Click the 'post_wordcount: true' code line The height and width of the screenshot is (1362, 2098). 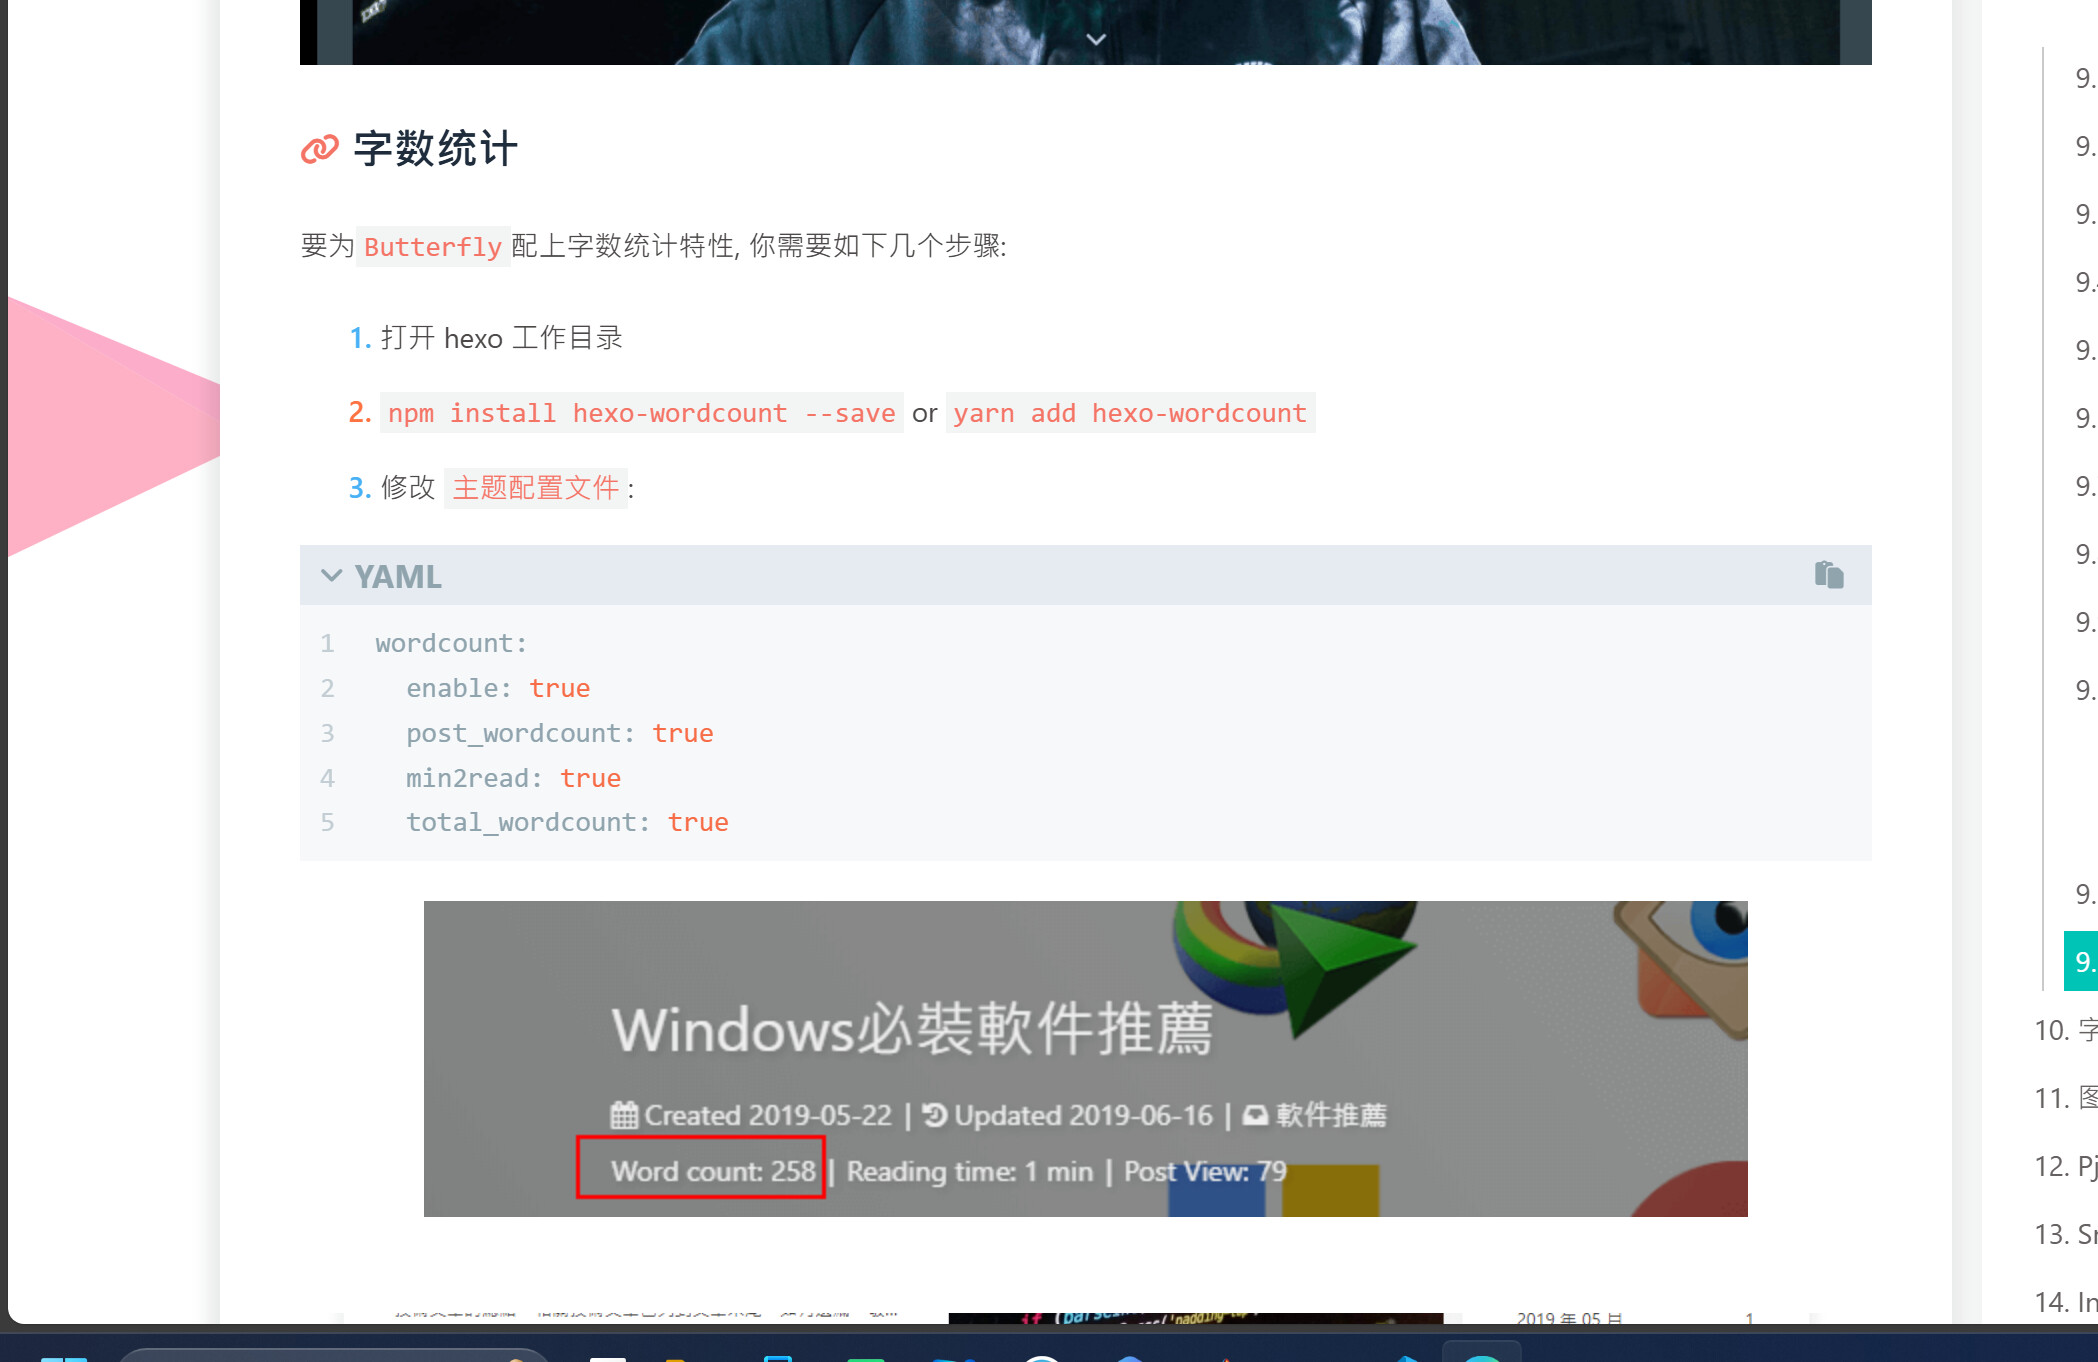pos(559,733)
